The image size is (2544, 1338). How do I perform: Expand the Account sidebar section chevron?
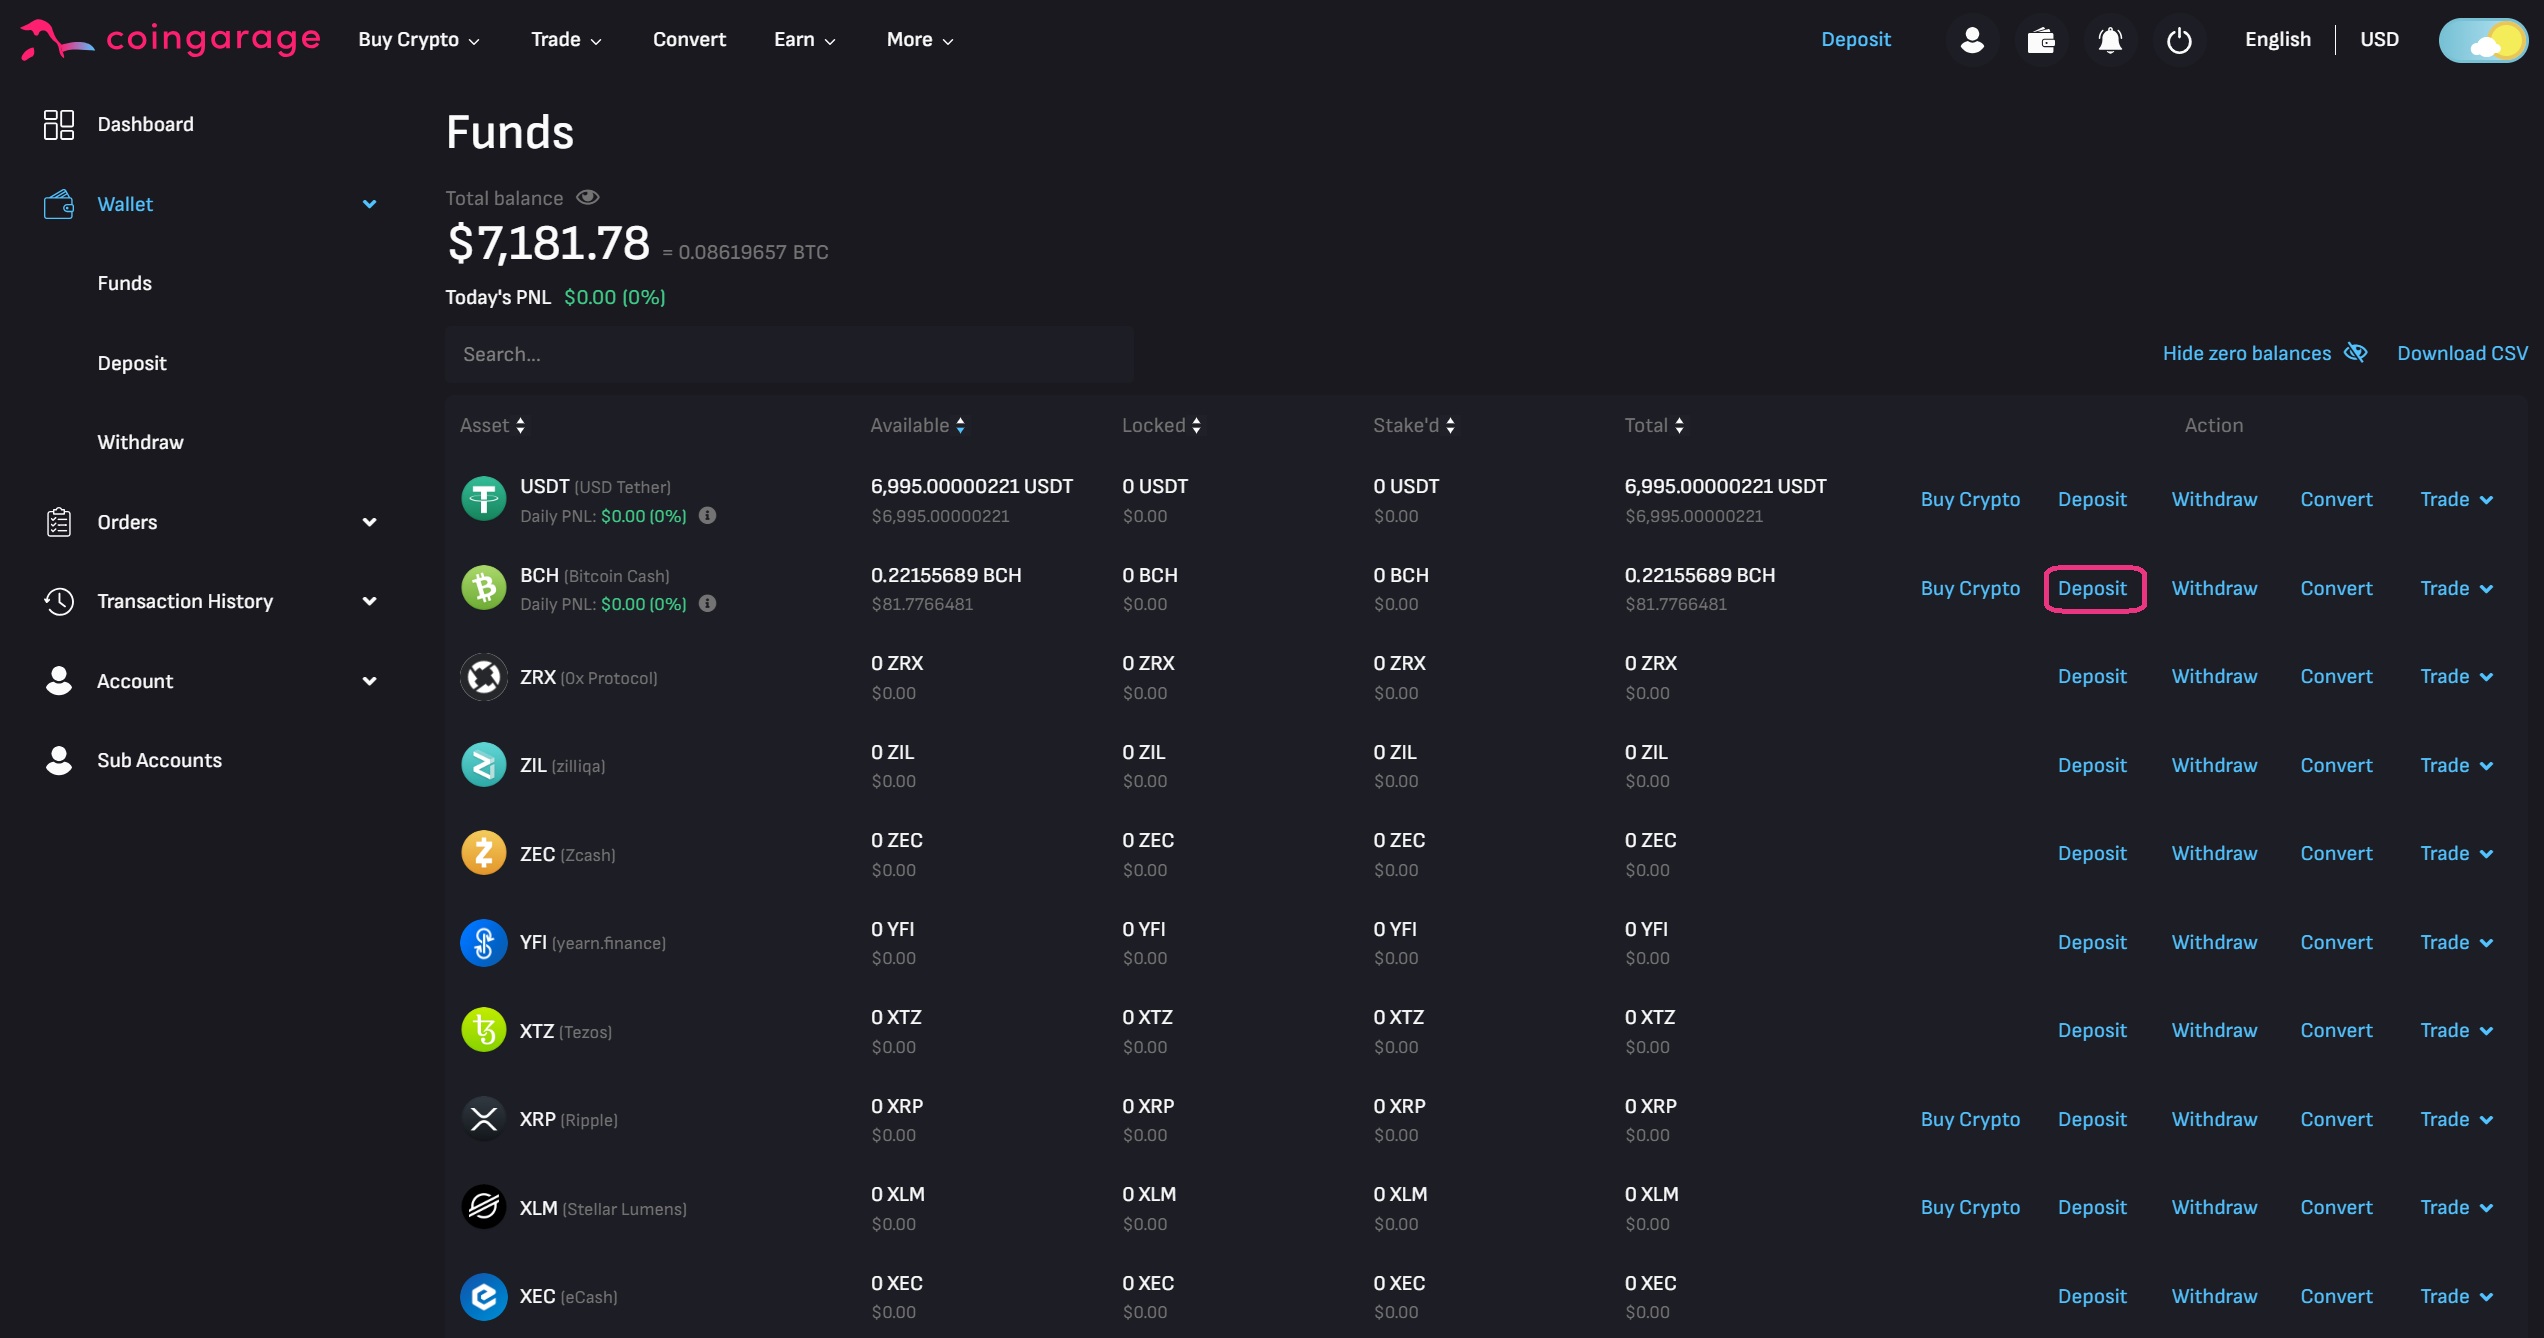[369, 681]
